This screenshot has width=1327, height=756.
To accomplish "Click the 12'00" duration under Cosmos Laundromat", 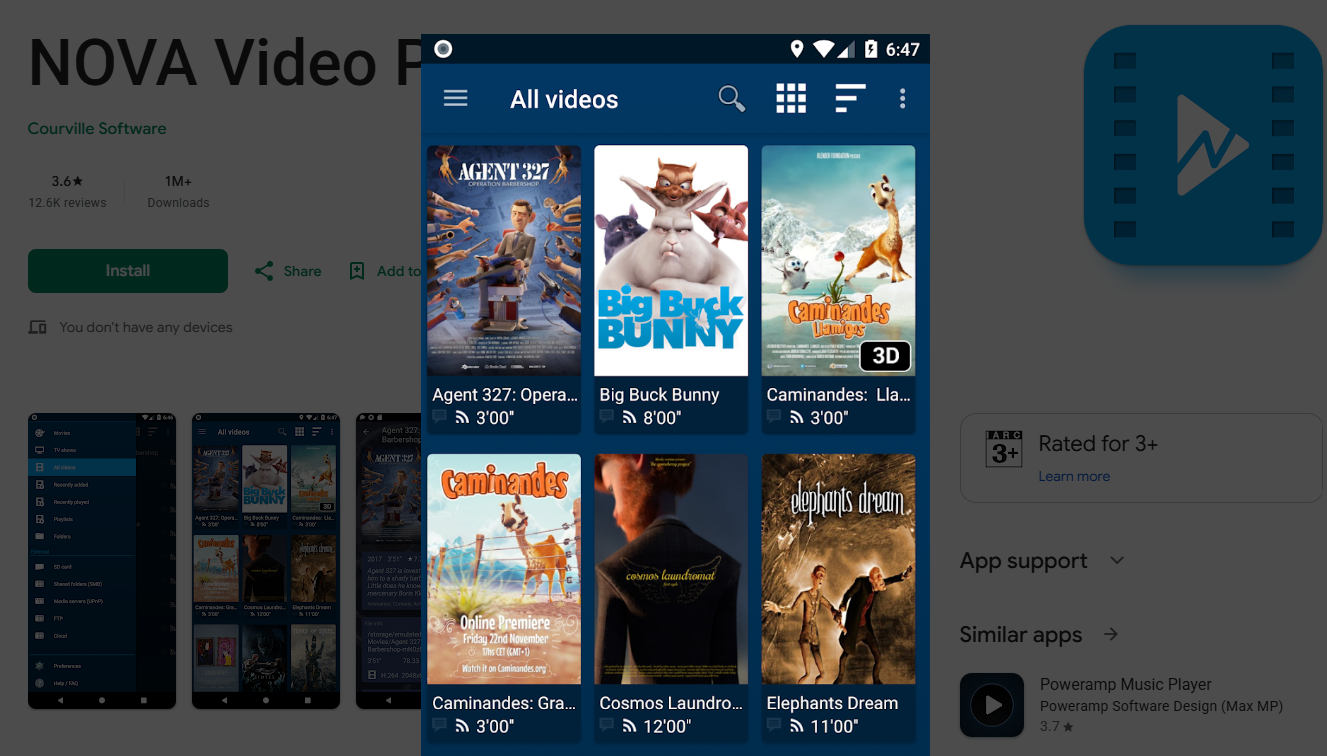I will (x=667, y=726).
